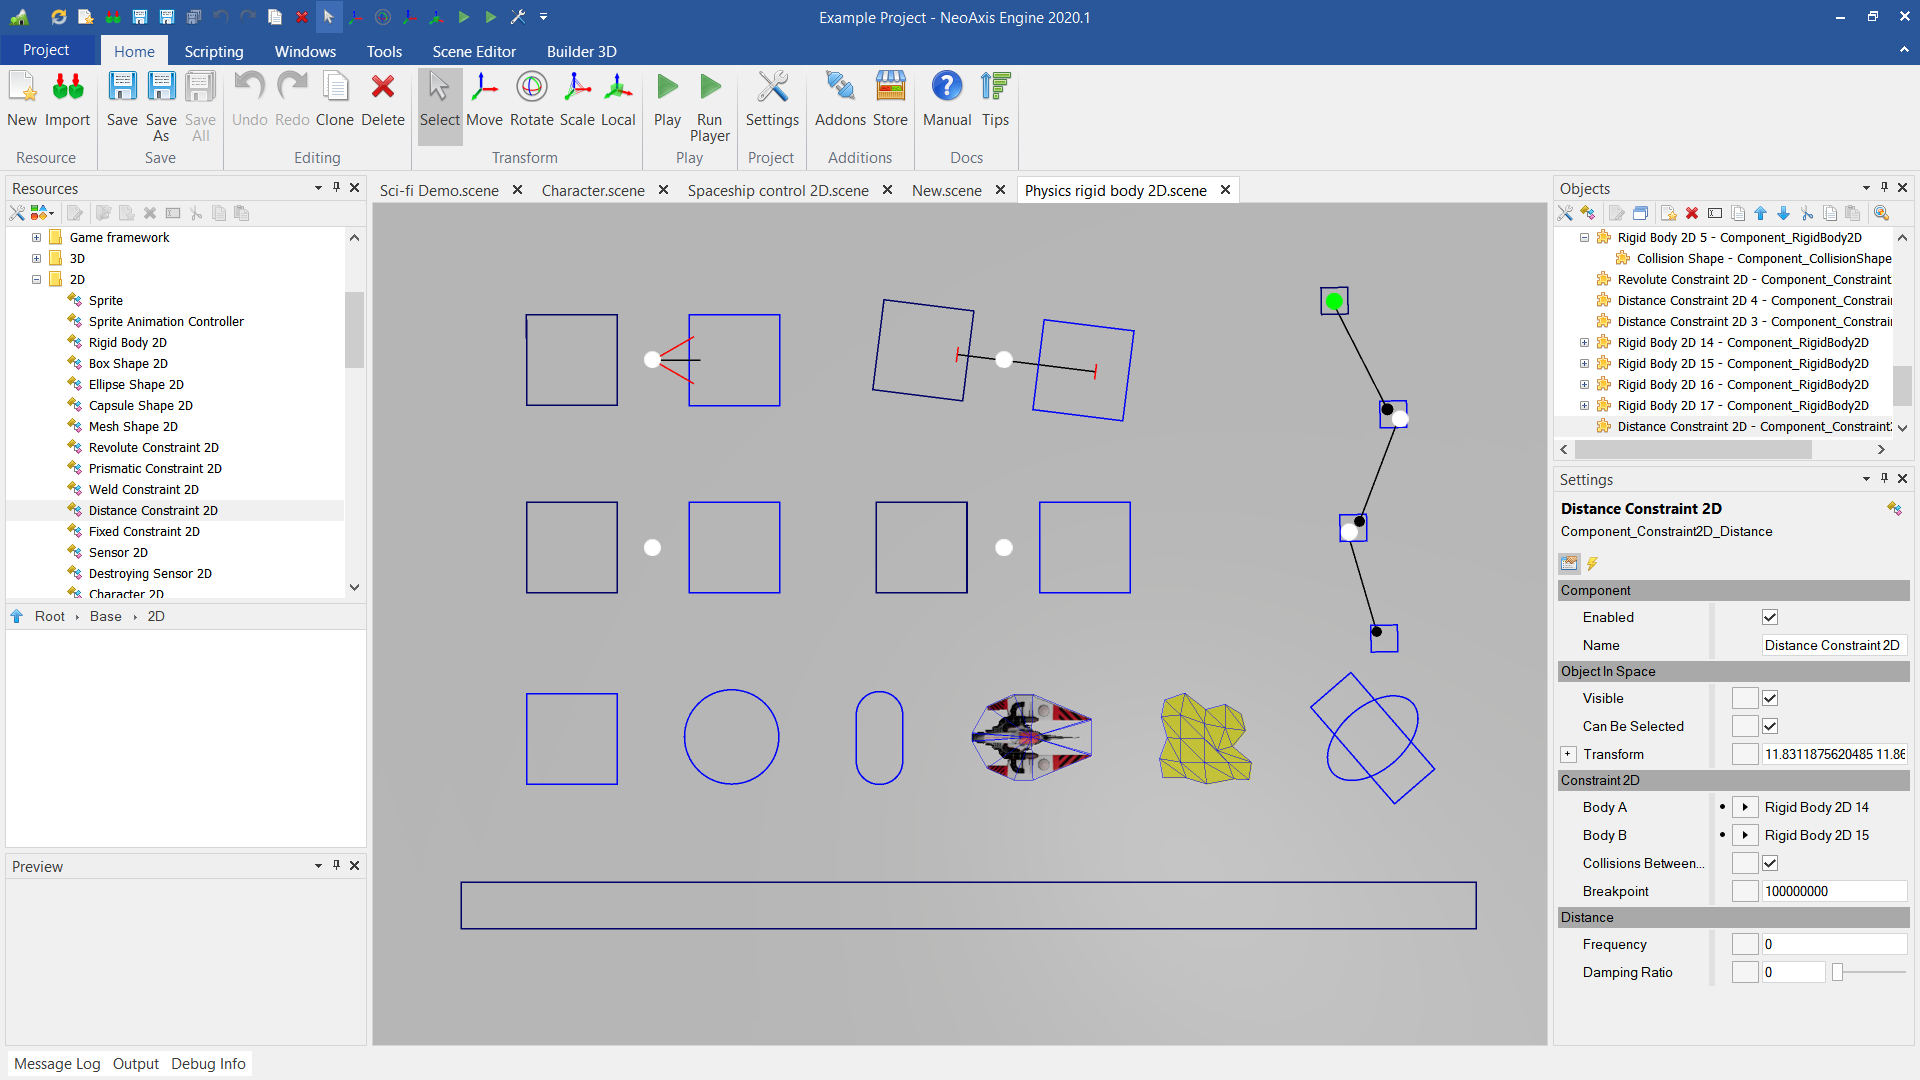This screenshot has width=1920, height=1080.
Task: Toggle the Enabled checkbox
Action: (x=1770, y=617)
